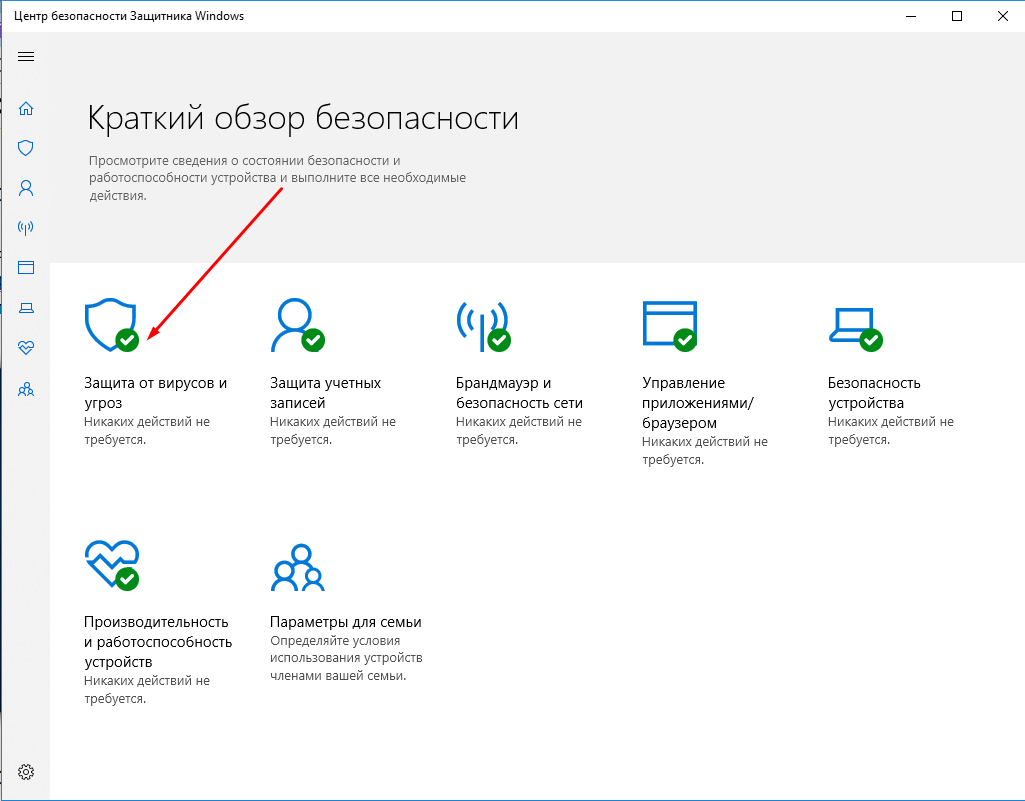
Task: Click status text under 'Безопасность устройства'
Action: (x=890, y=431)
